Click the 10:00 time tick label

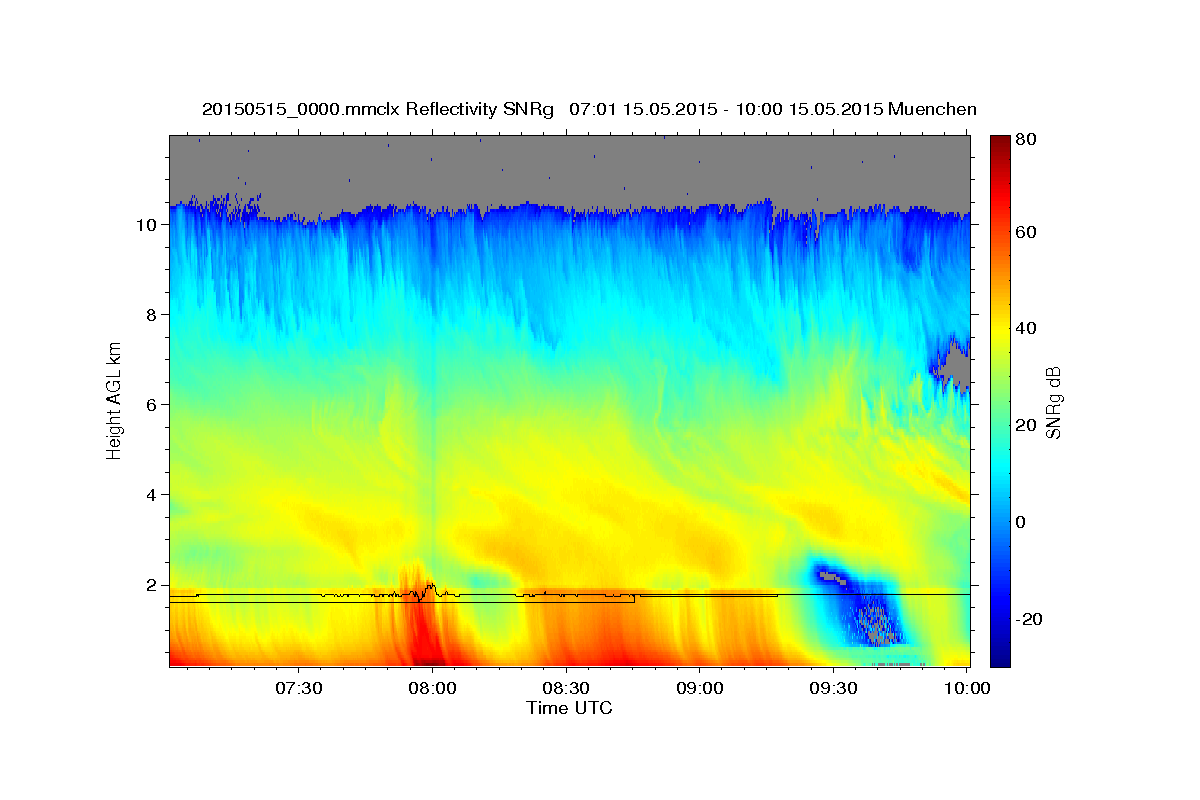(x=967, y=689)
